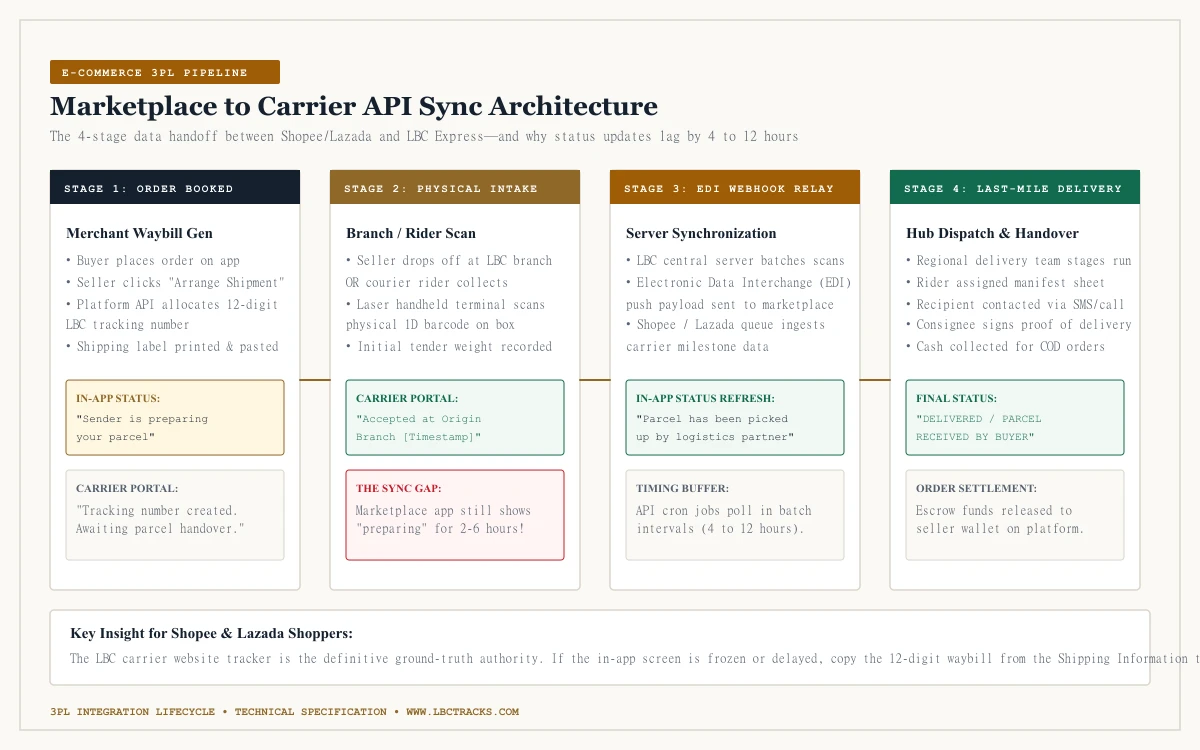
Task: Click the "TIMING BUFFER:" label
Action: point(682,489)
